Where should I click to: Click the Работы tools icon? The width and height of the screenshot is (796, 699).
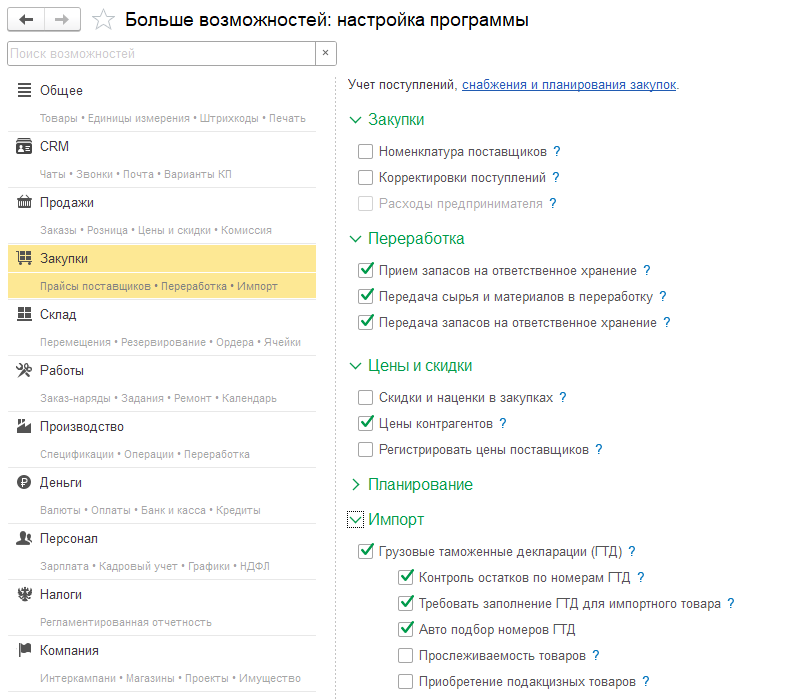tap(25, 370)
